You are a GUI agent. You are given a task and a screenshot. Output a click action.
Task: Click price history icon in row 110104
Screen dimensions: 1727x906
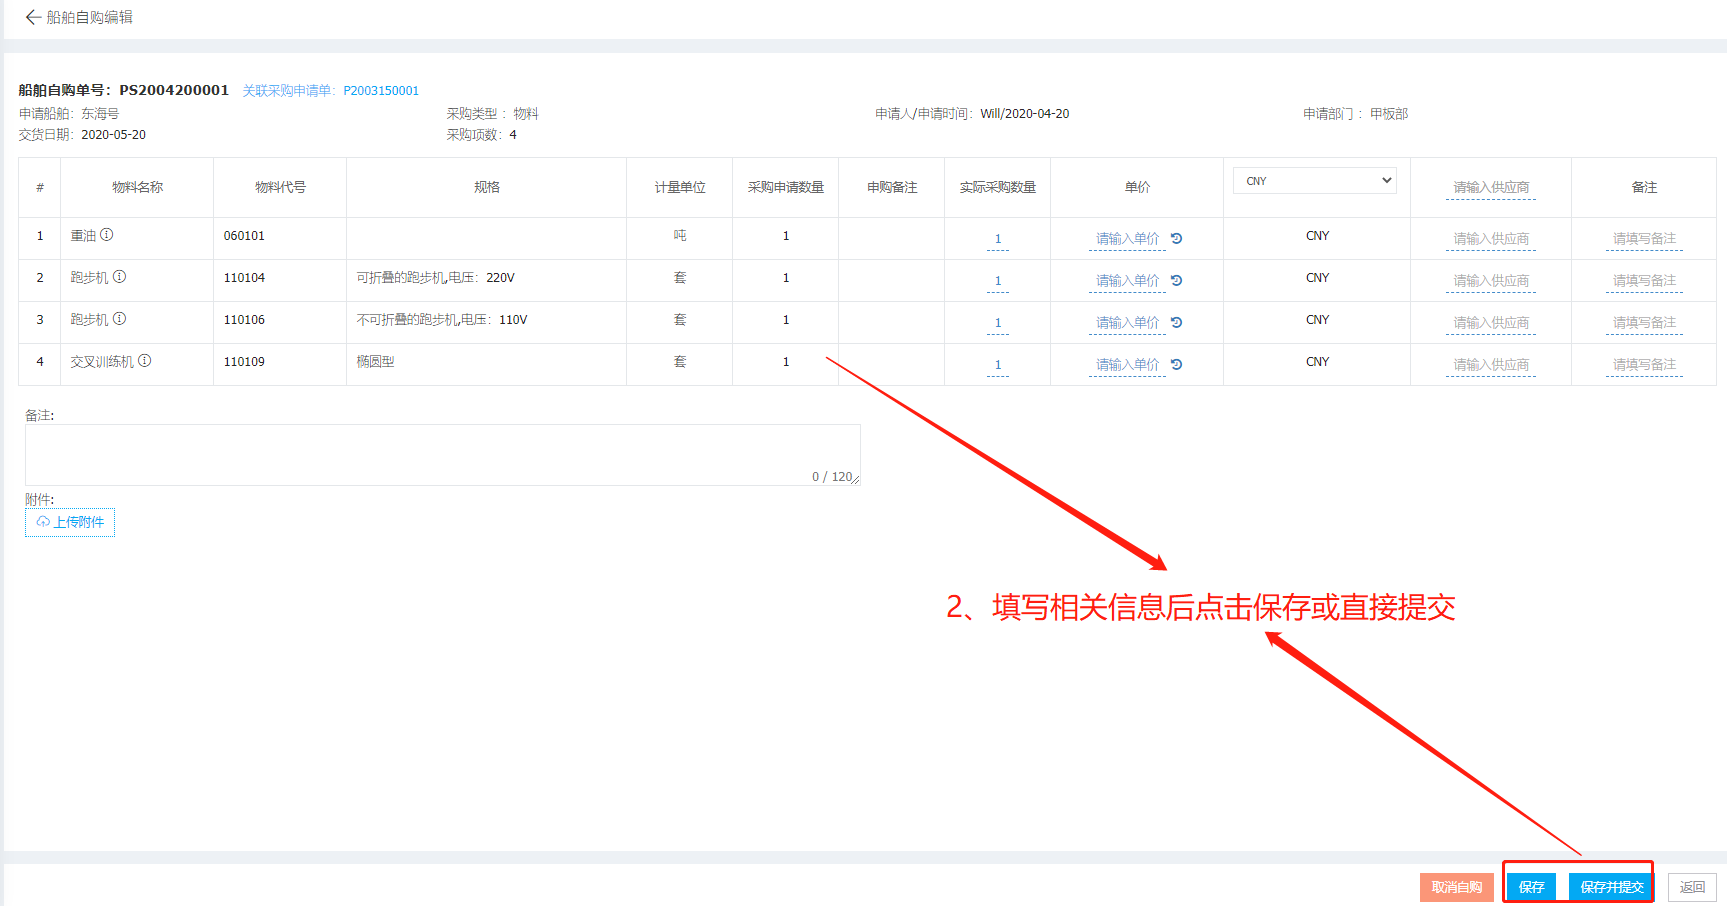[1177, 281]
